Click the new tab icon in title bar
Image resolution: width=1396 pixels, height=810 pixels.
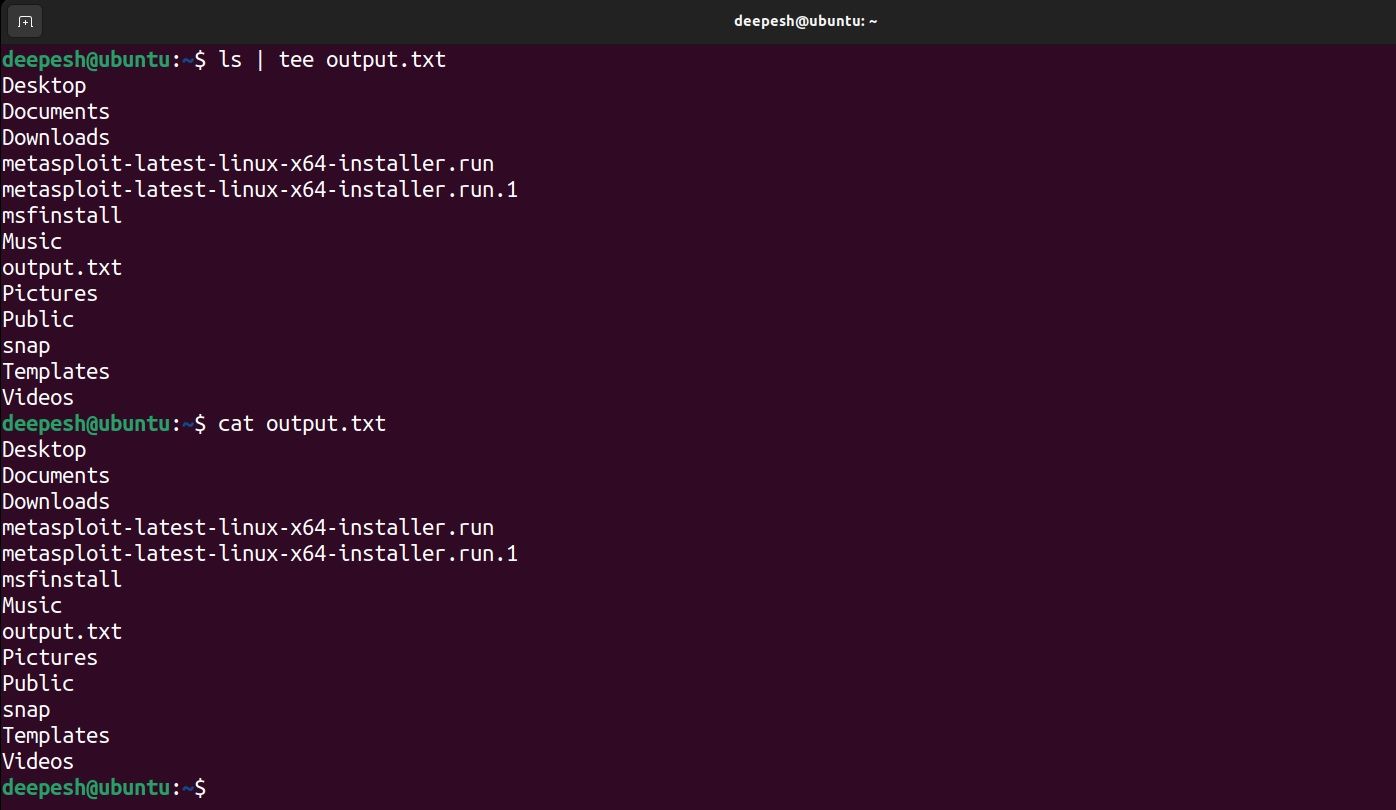(x=25, y=21)
